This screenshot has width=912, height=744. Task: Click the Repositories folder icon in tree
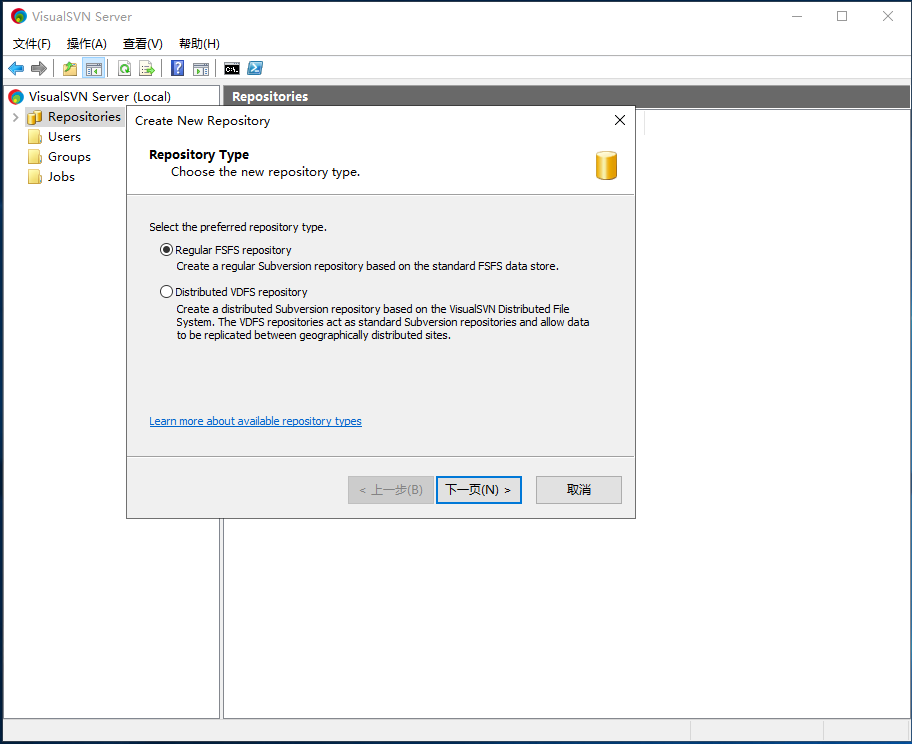pos(35,117)
